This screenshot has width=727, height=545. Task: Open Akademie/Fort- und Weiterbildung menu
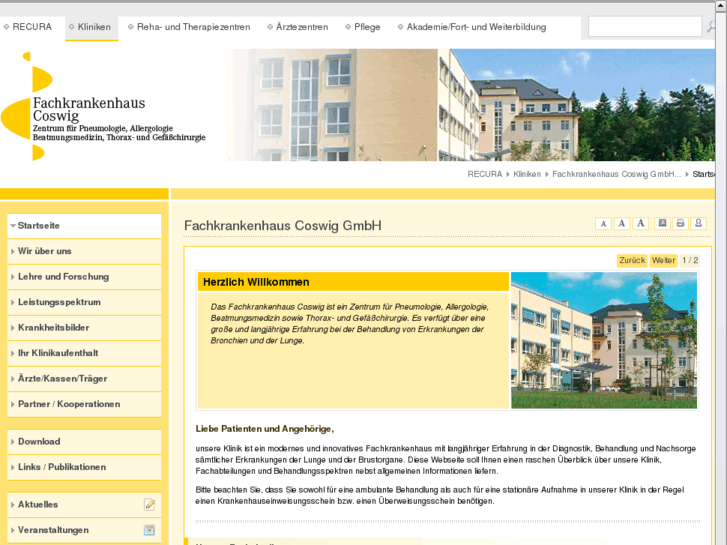(472, 27)
